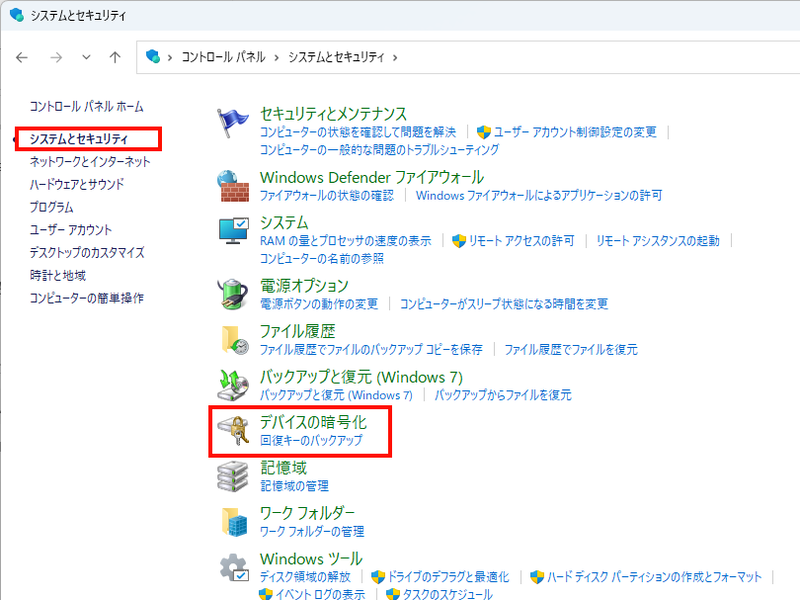Click the Control Panel icon in address bar
This screenshot has height=600, width=800.
153,56
